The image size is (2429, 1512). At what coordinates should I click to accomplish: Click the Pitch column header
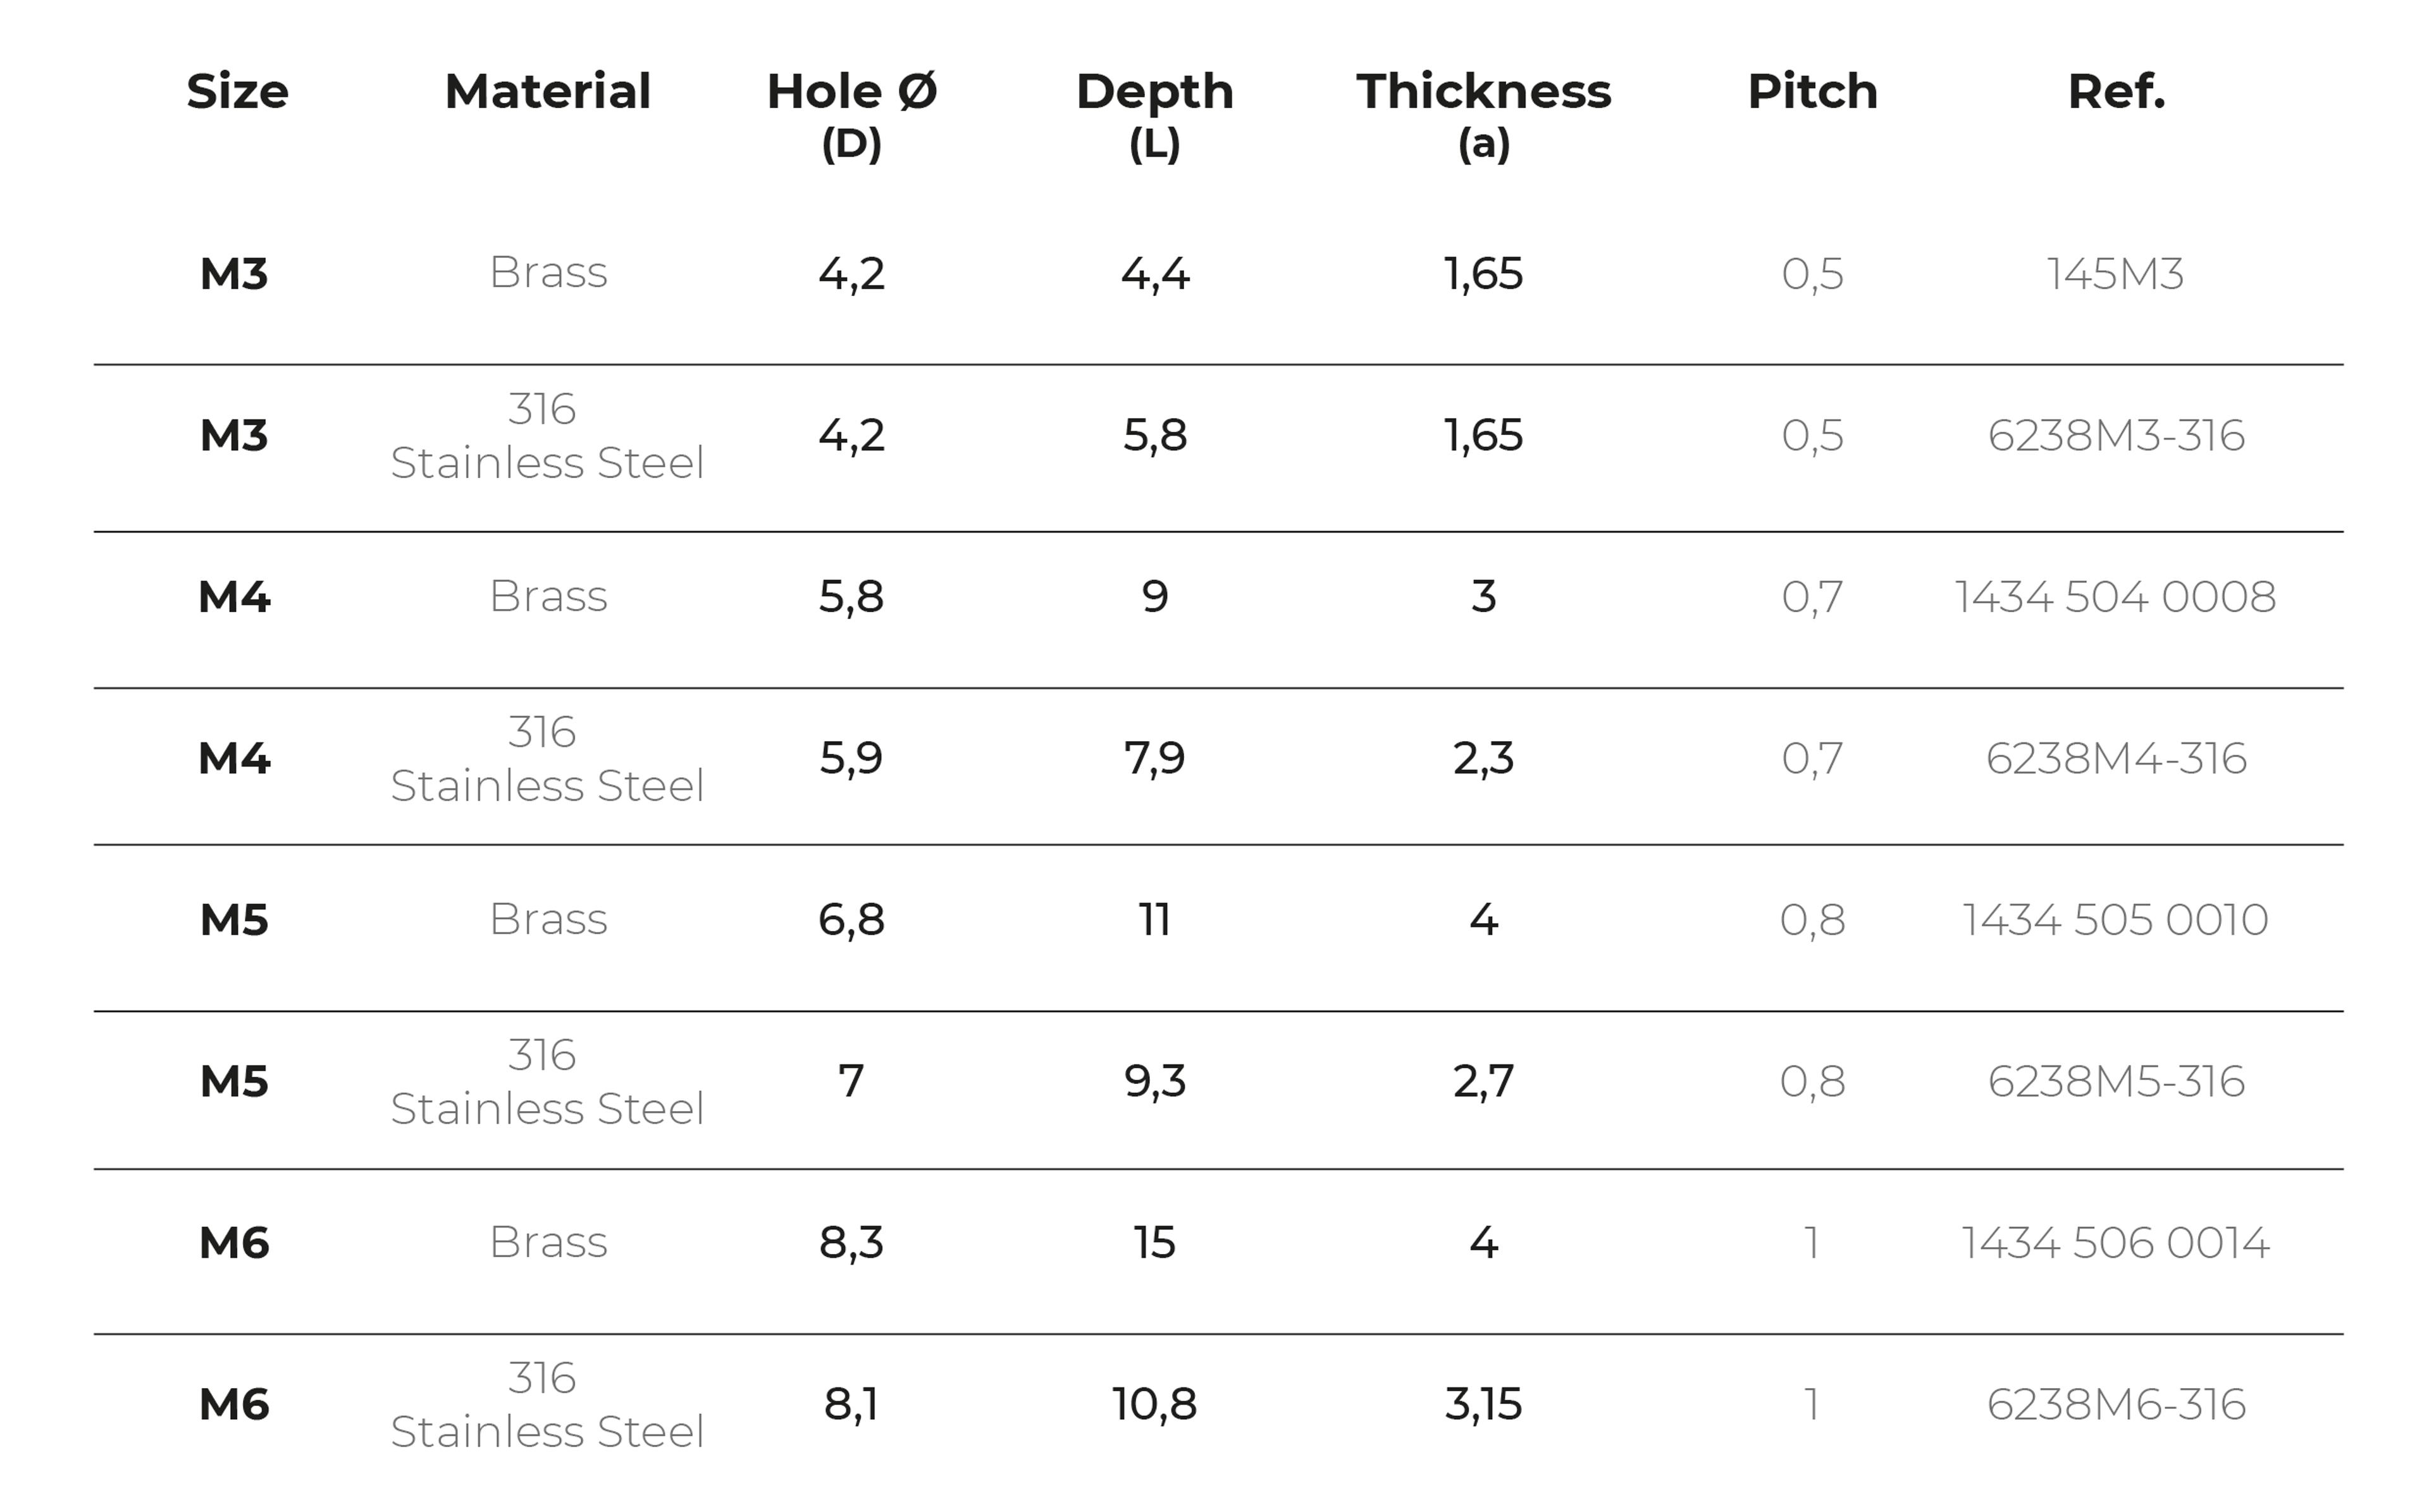pyautogui.click(x=1812, y=92)
